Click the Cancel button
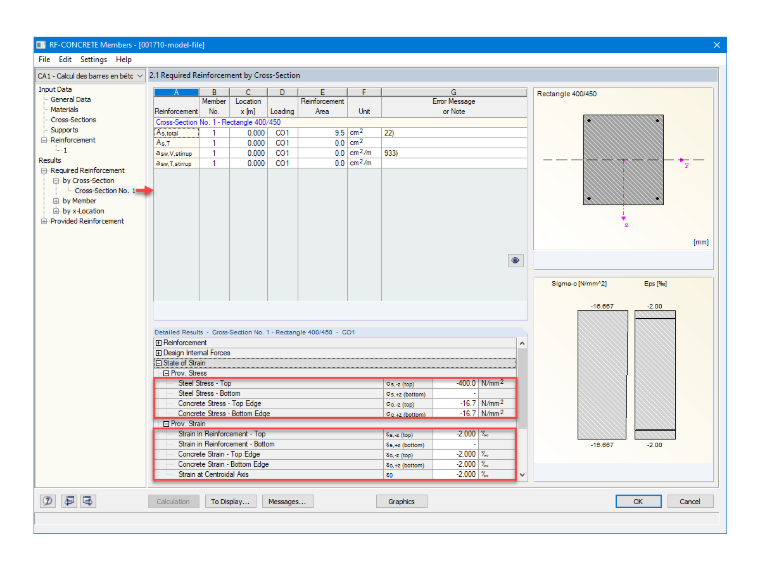Viewport: 760px width, 570px height. click(690, 501)
